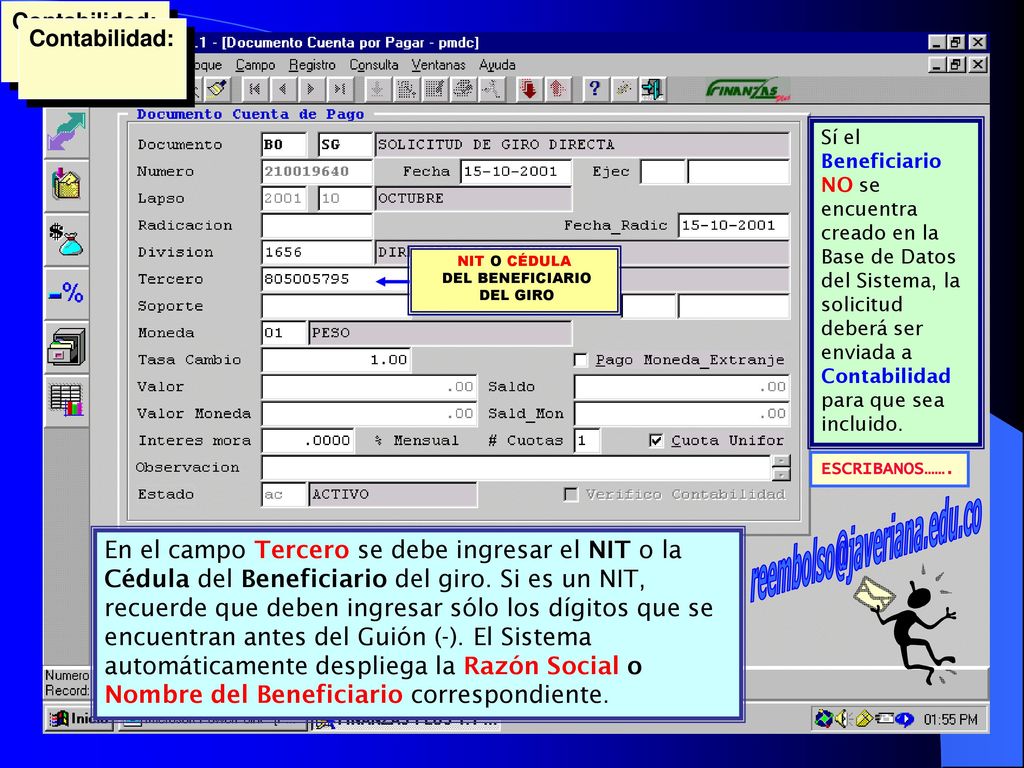Viewport: 1024px width, 768px height.
Task: Click the Fecha date field
Action: point(515,172)
